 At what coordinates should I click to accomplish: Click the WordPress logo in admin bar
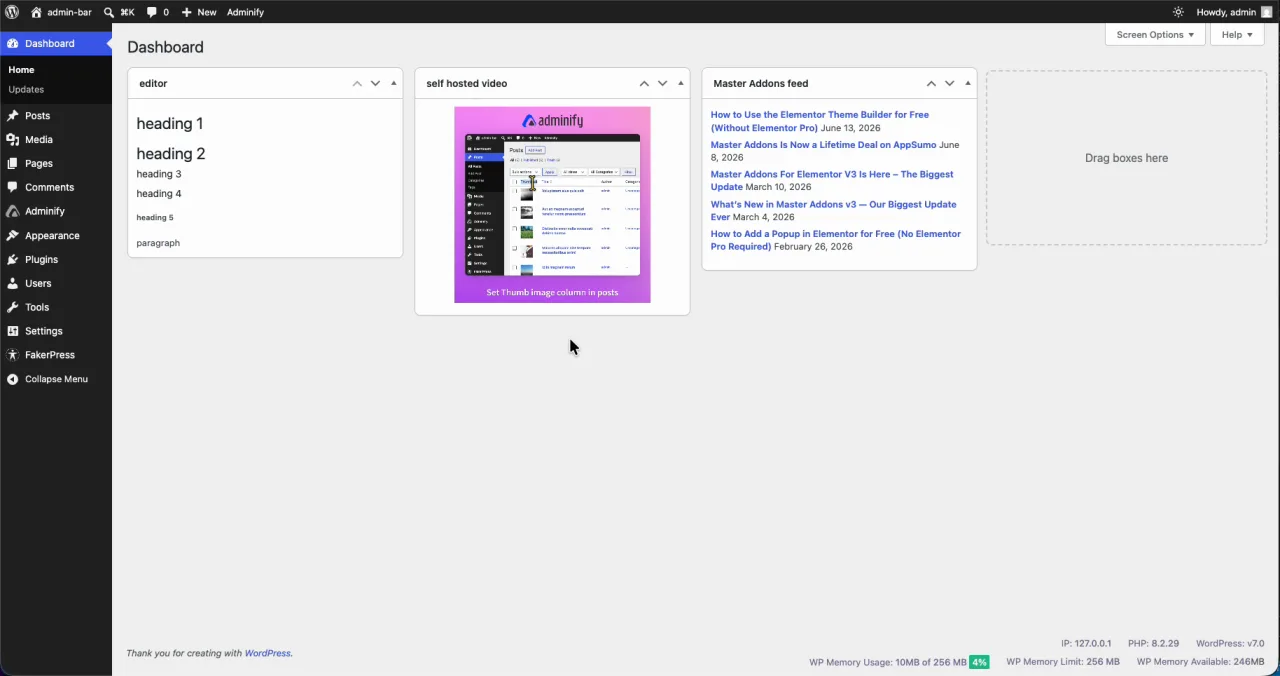click(12, 12)
